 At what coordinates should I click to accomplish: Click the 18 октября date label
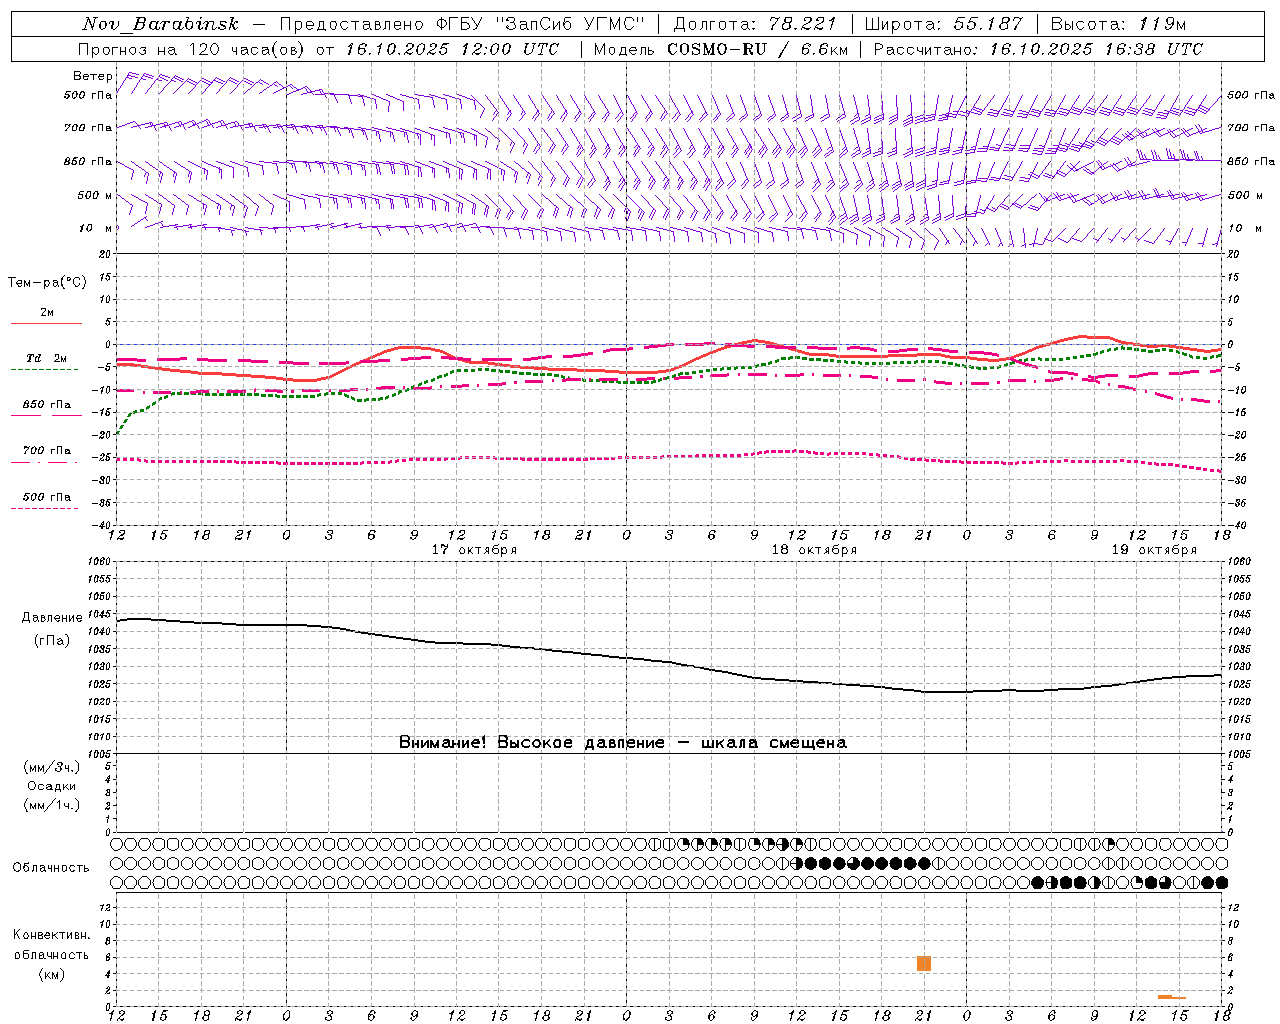point(814,550)
